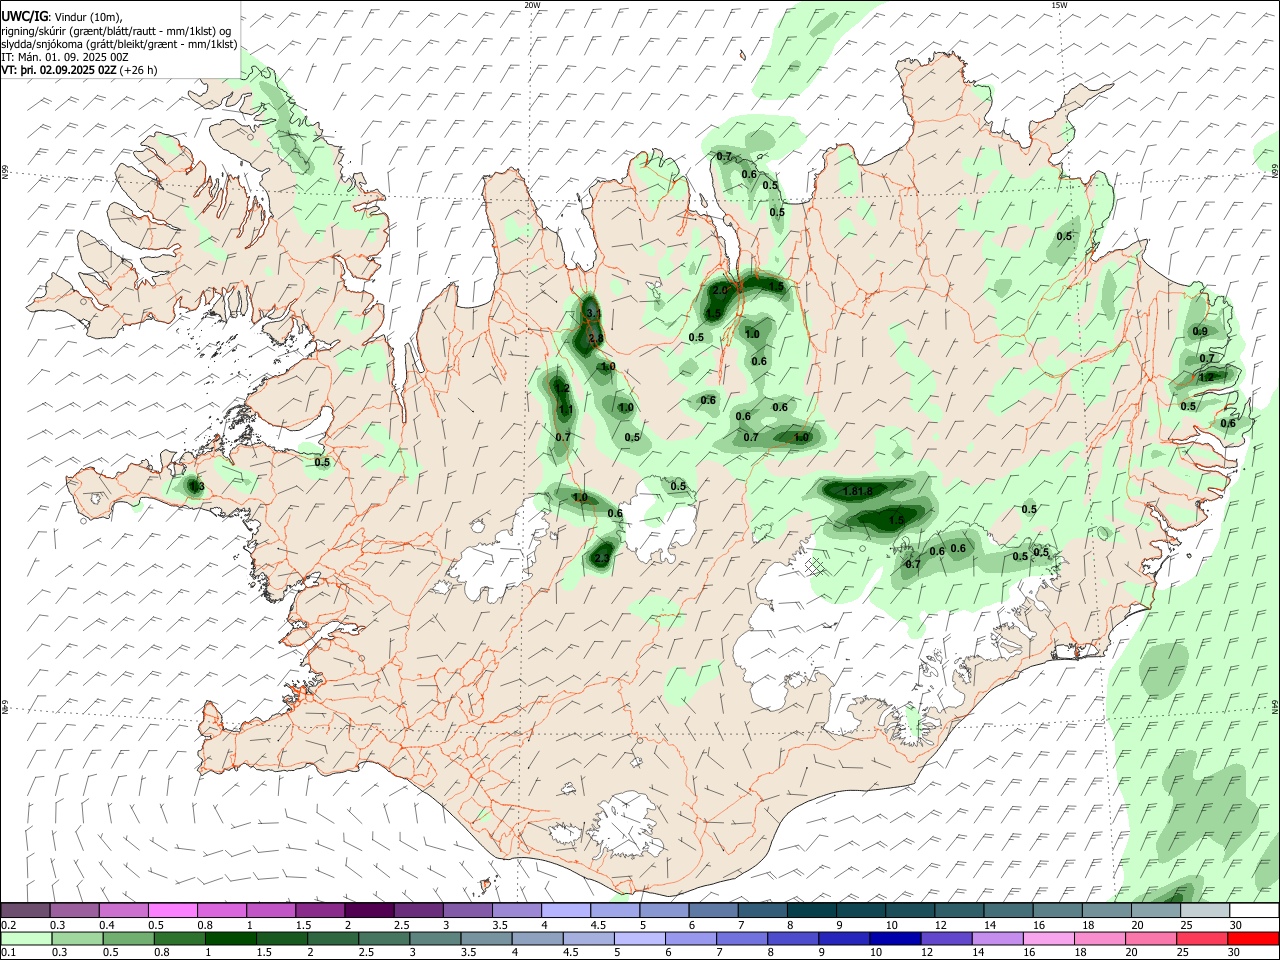Click the hatched marker on the central glacier

pyautogui.click(x=815, y=566)
